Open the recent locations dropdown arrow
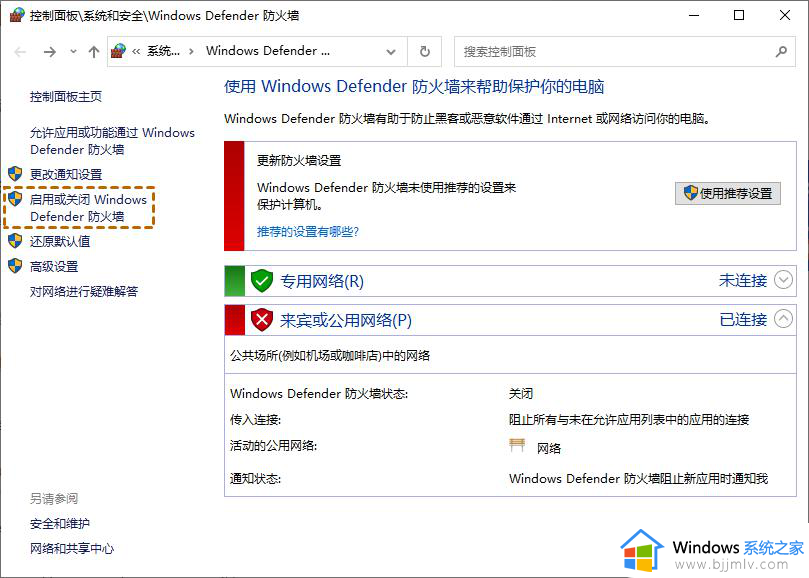Image resolution: width=809 pixels, height=578 pixels. point(73,52)
